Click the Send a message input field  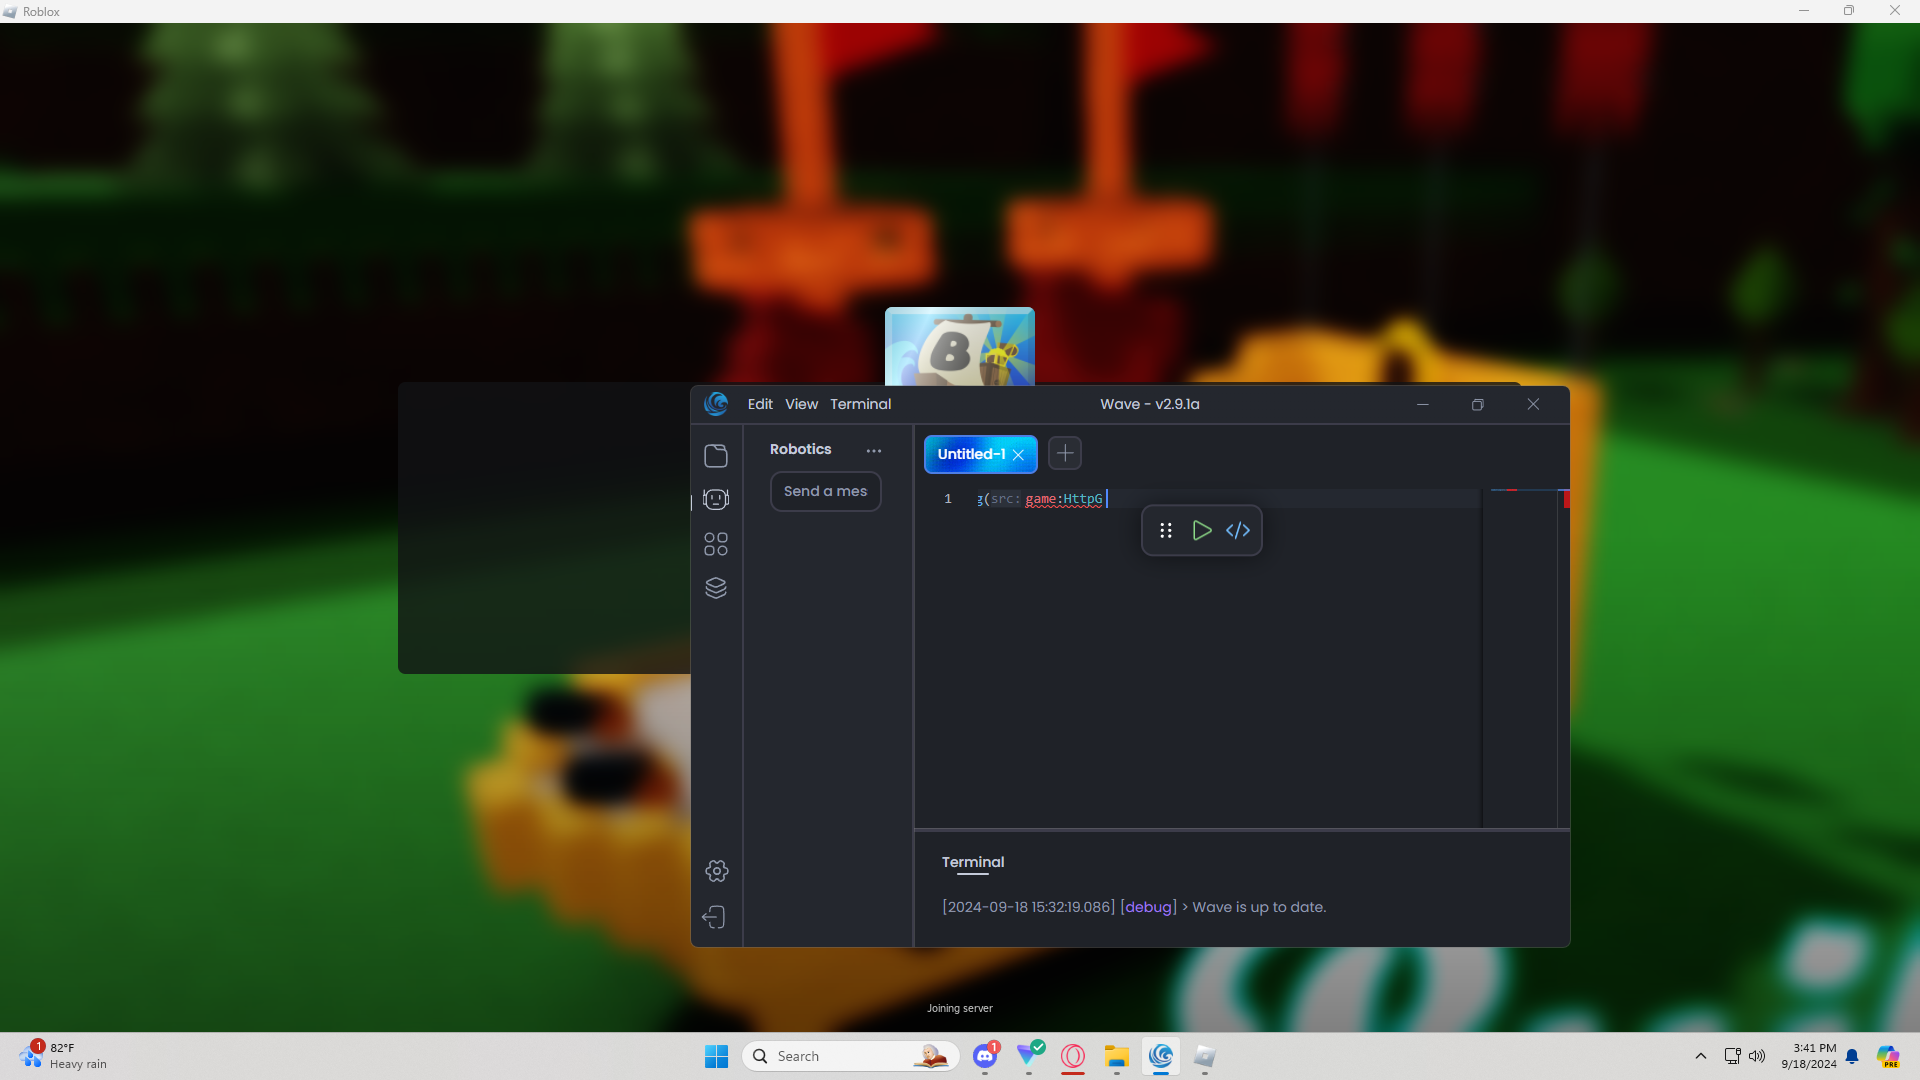(x=825, y=491)
